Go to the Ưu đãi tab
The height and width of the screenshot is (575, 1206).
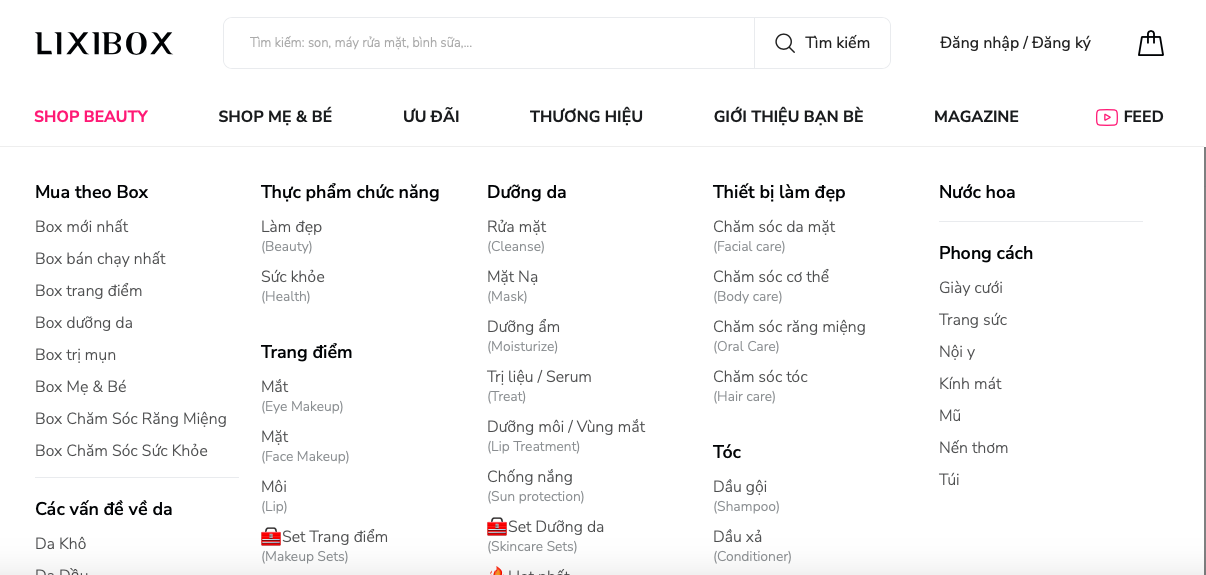(x=431, y=117)
